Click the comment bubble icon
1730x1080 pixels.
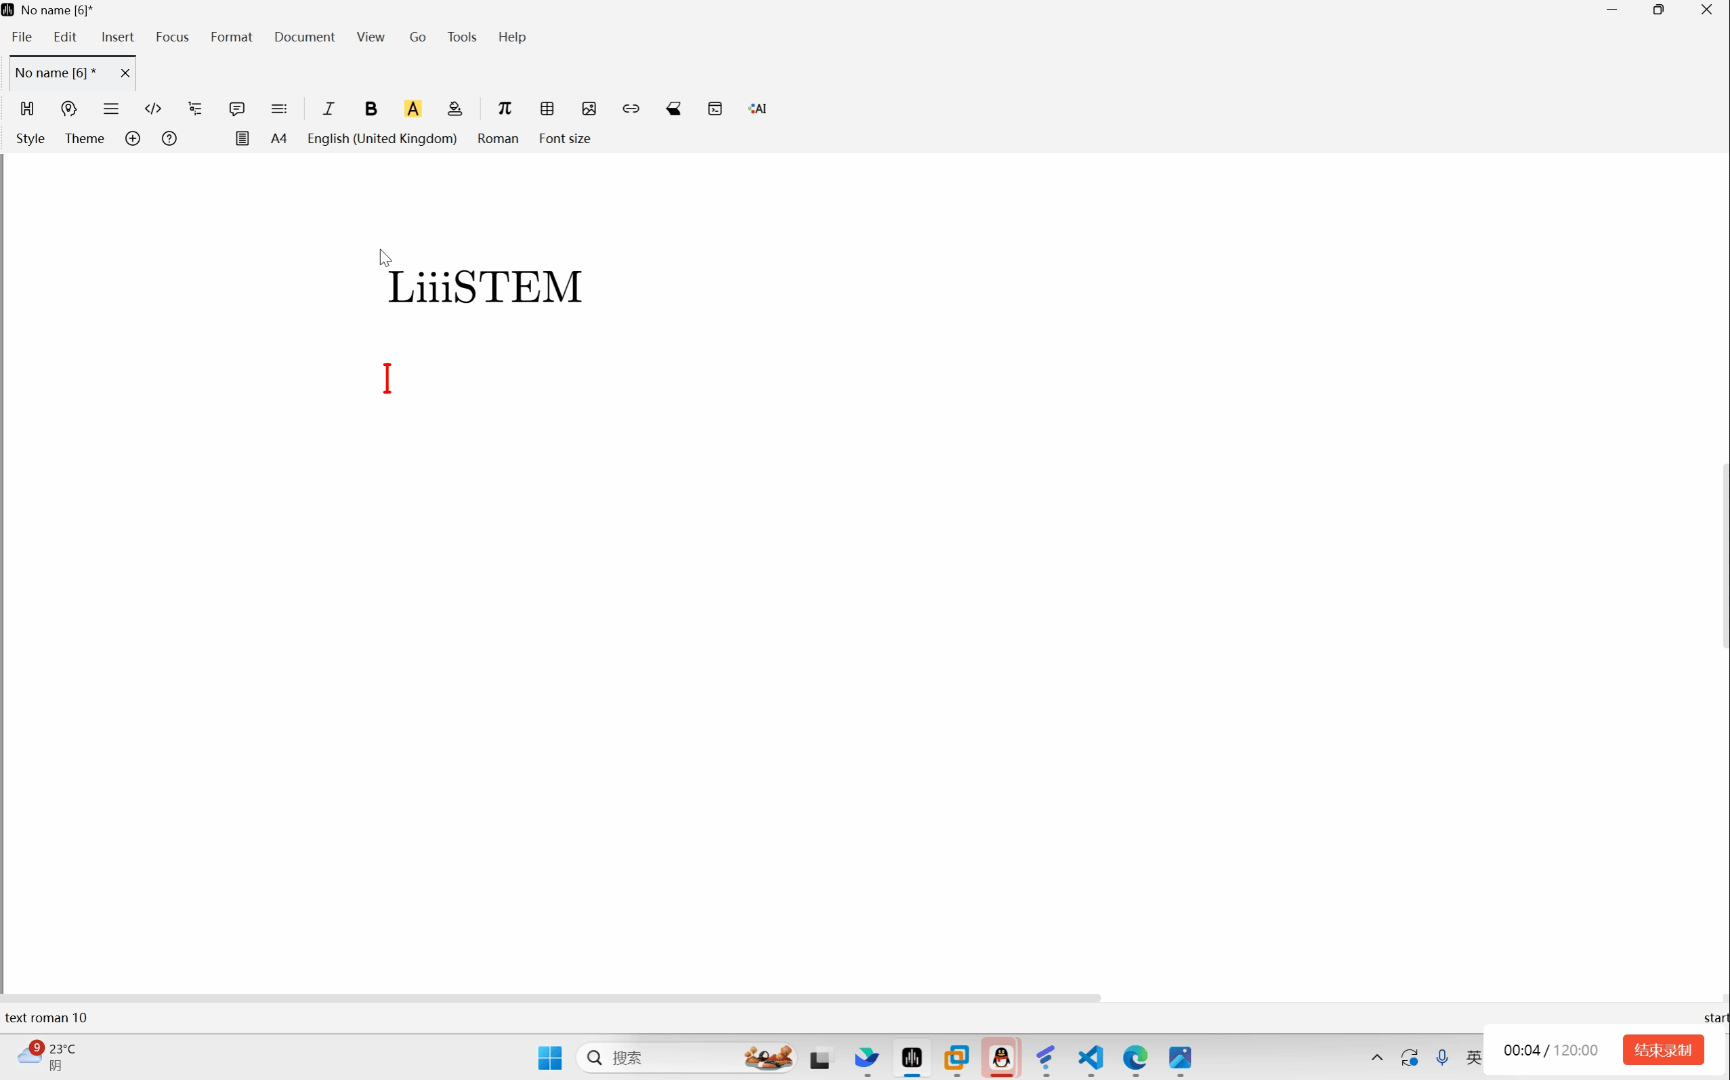[237, 108]
